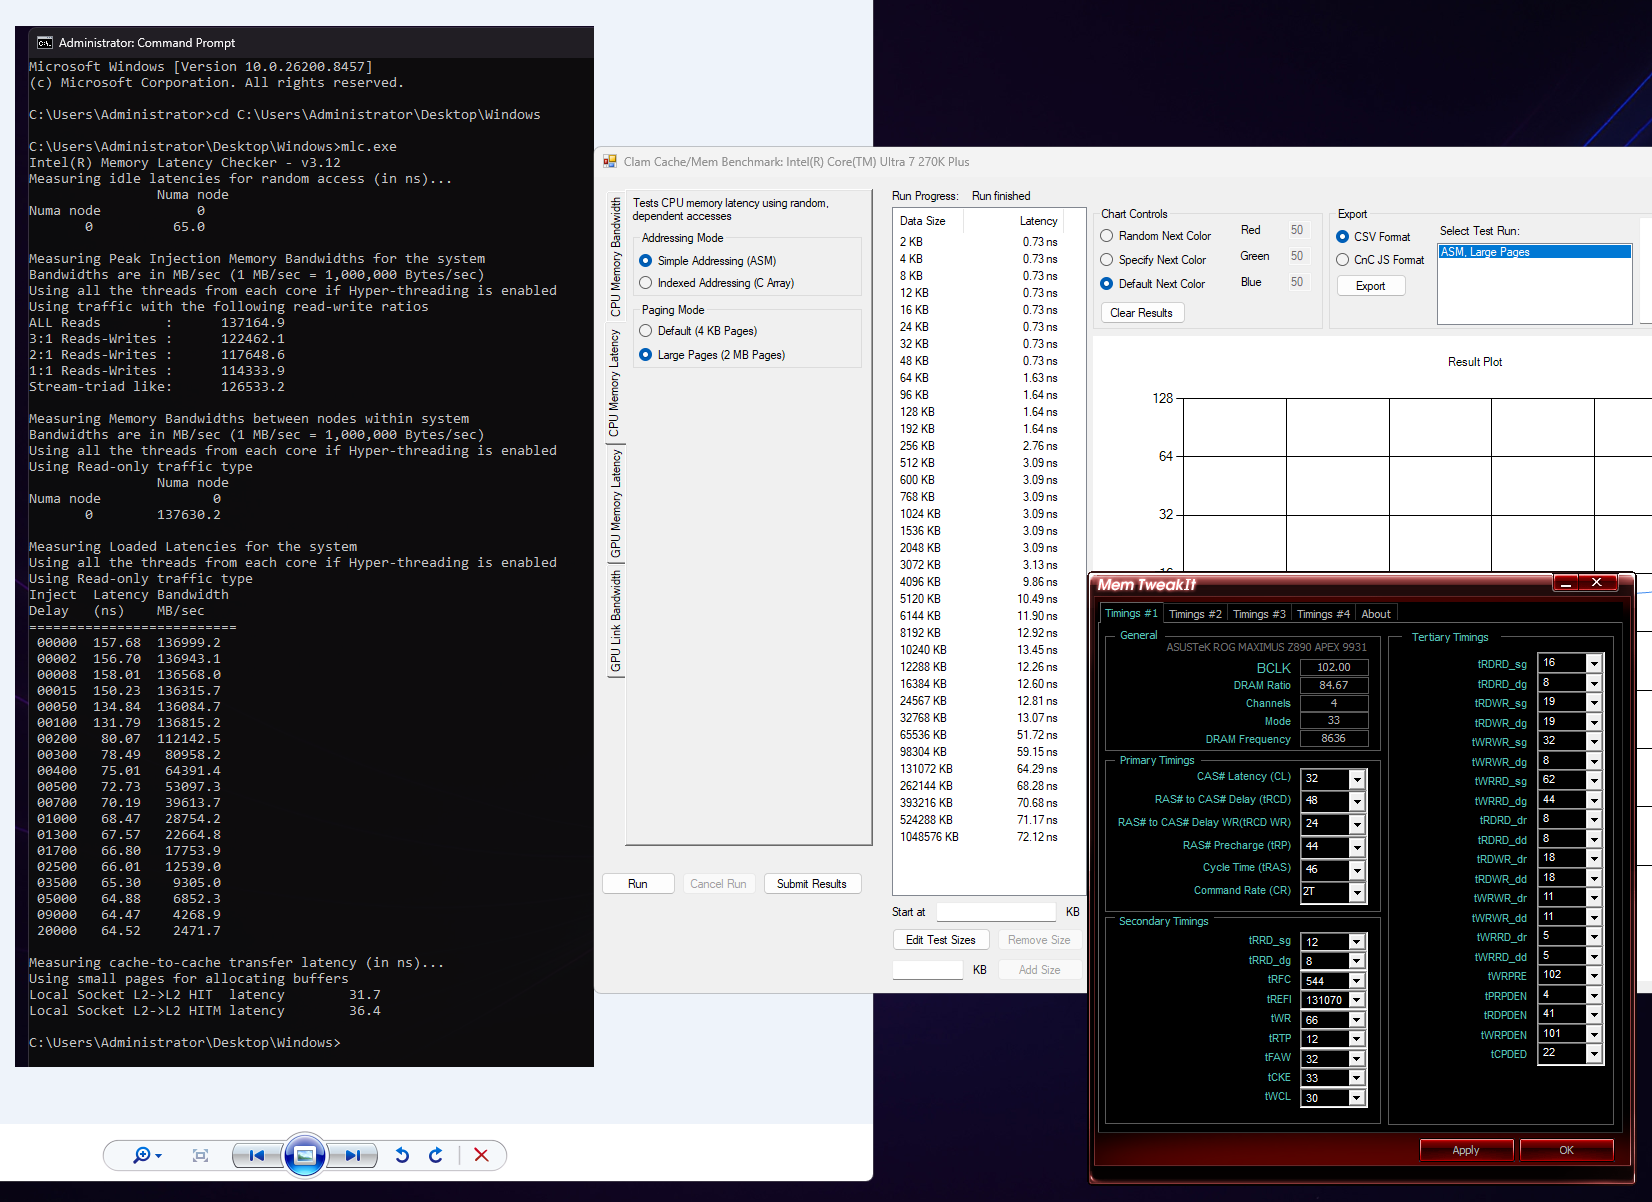Select ASM, Large Pages test run entry
1652x1202 pixels.
1534,252
